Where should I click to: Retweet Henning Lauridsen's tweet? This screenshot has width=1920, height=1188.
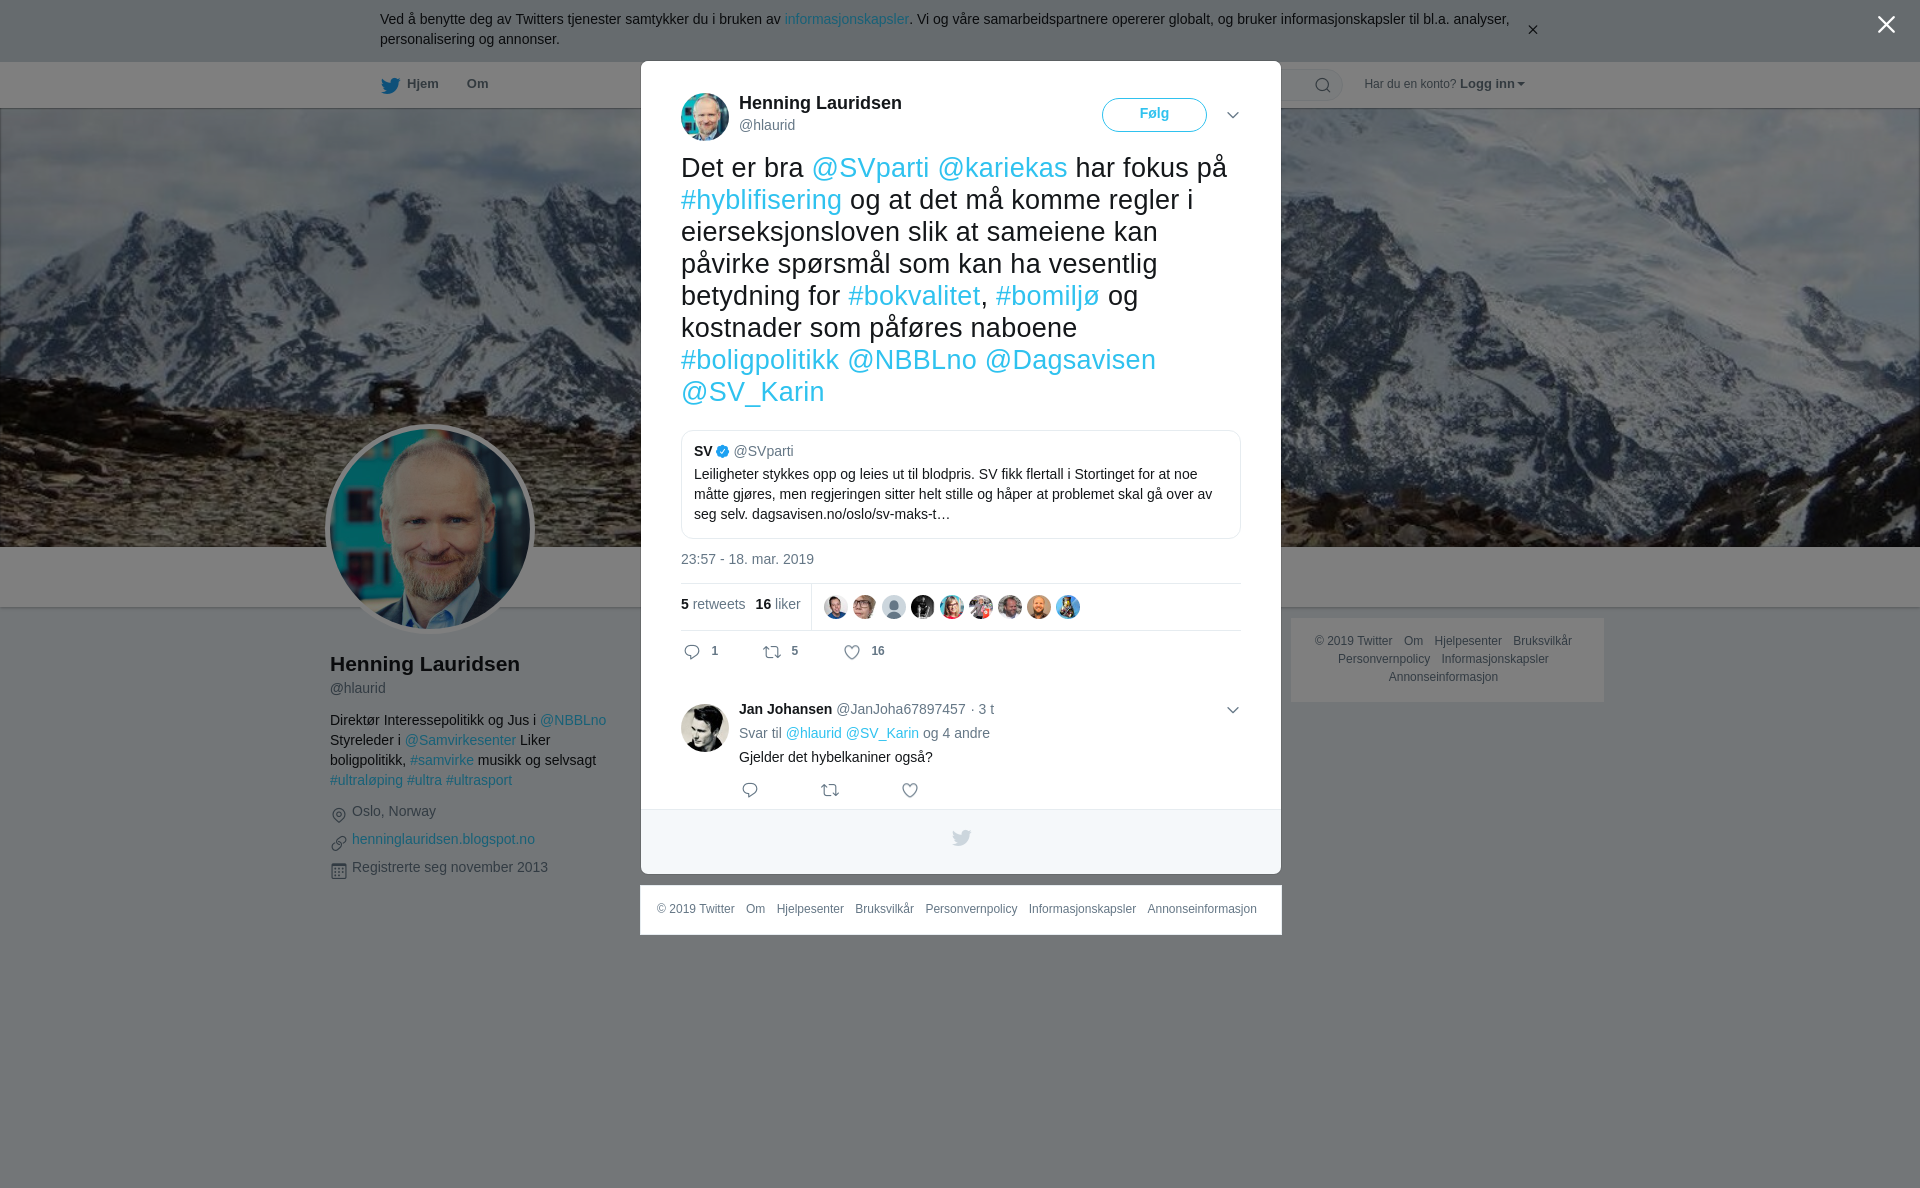pos(772,652)
